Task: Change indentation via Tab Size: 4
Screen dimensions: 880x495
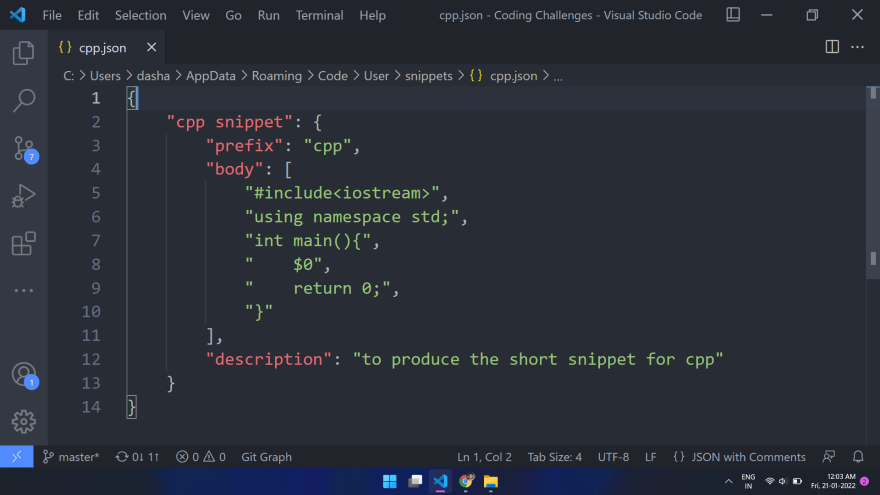Action: [x=554, y=457]
